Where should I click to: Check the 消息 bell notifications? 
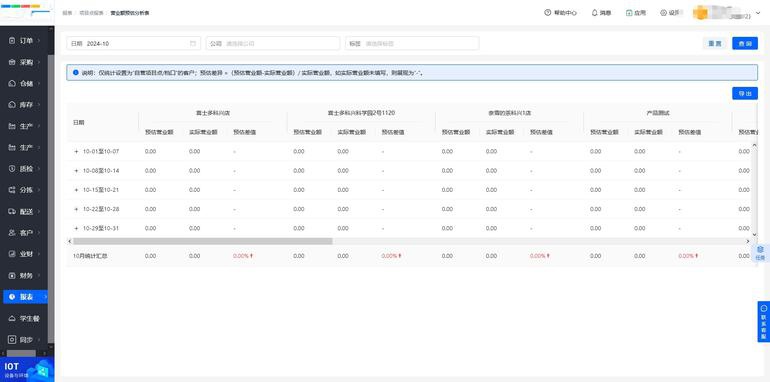[602, 13]
